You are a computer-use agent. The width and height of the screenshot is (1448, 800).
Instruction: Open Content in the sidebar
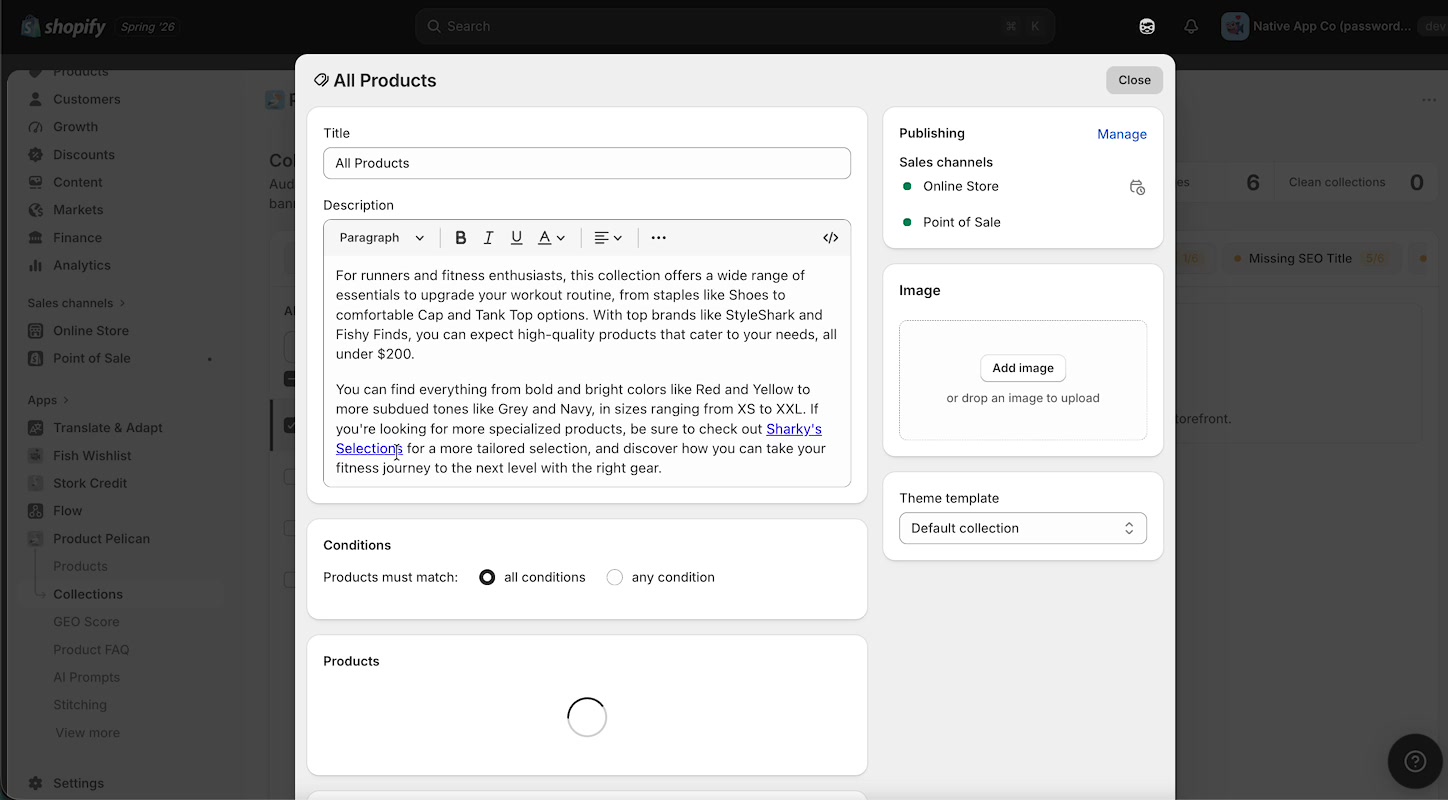[x=78, y=182]
